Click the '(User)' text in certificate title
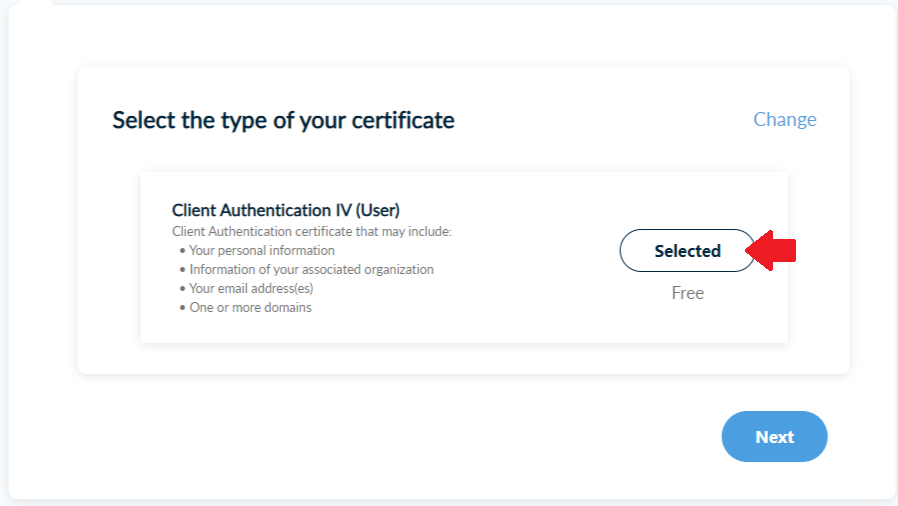Image resolution: width=898 pixels, height=506 pixels. point(378,210)
